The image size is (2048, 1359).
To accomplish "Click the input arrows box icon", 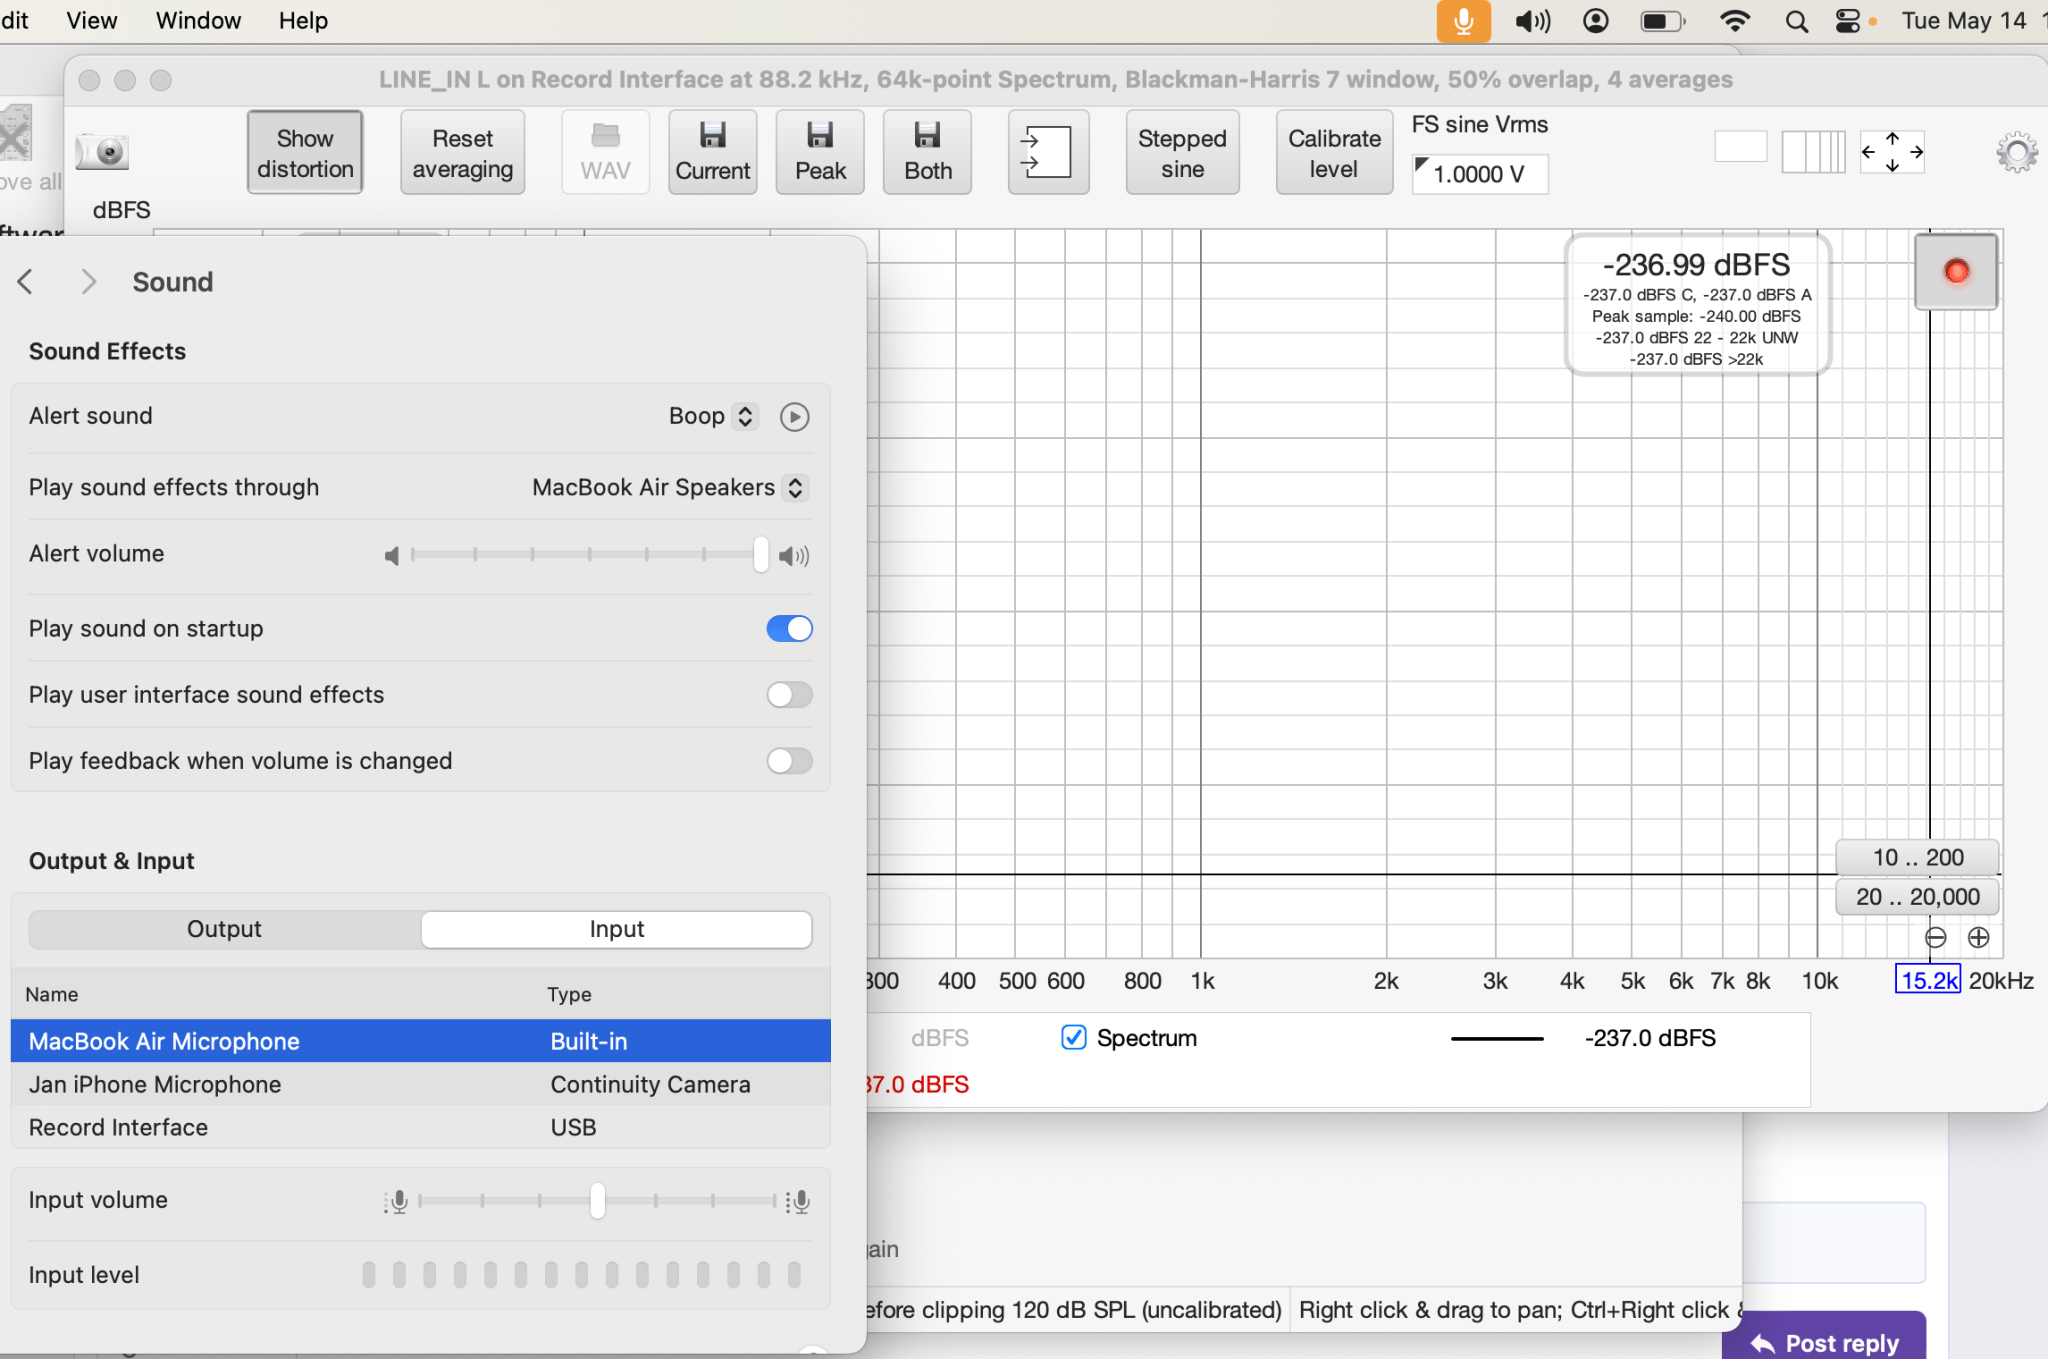I will 1047,152.
